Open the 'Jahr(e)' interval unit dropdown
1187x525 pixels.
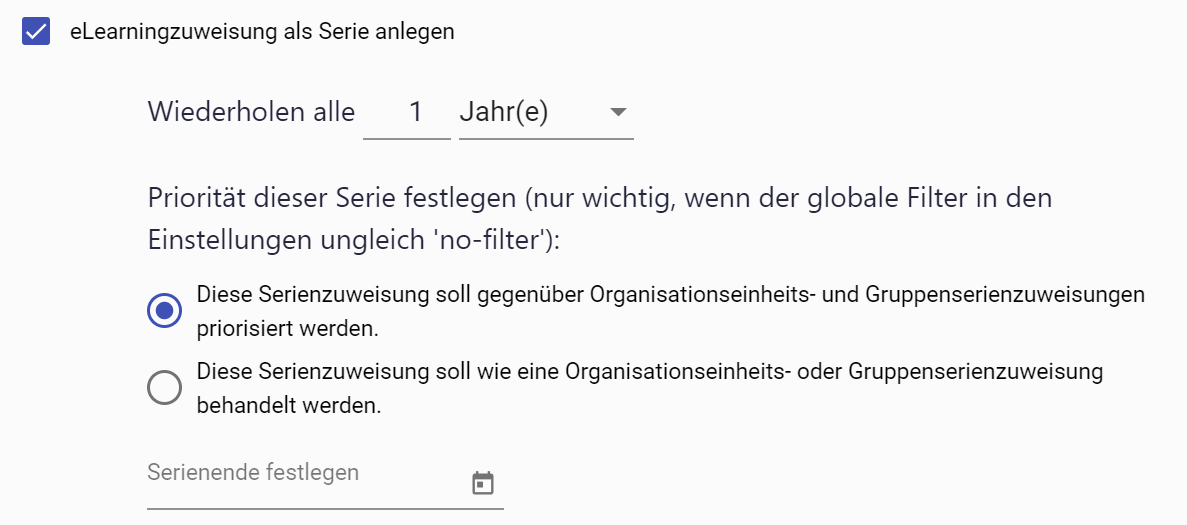(530, 112)
